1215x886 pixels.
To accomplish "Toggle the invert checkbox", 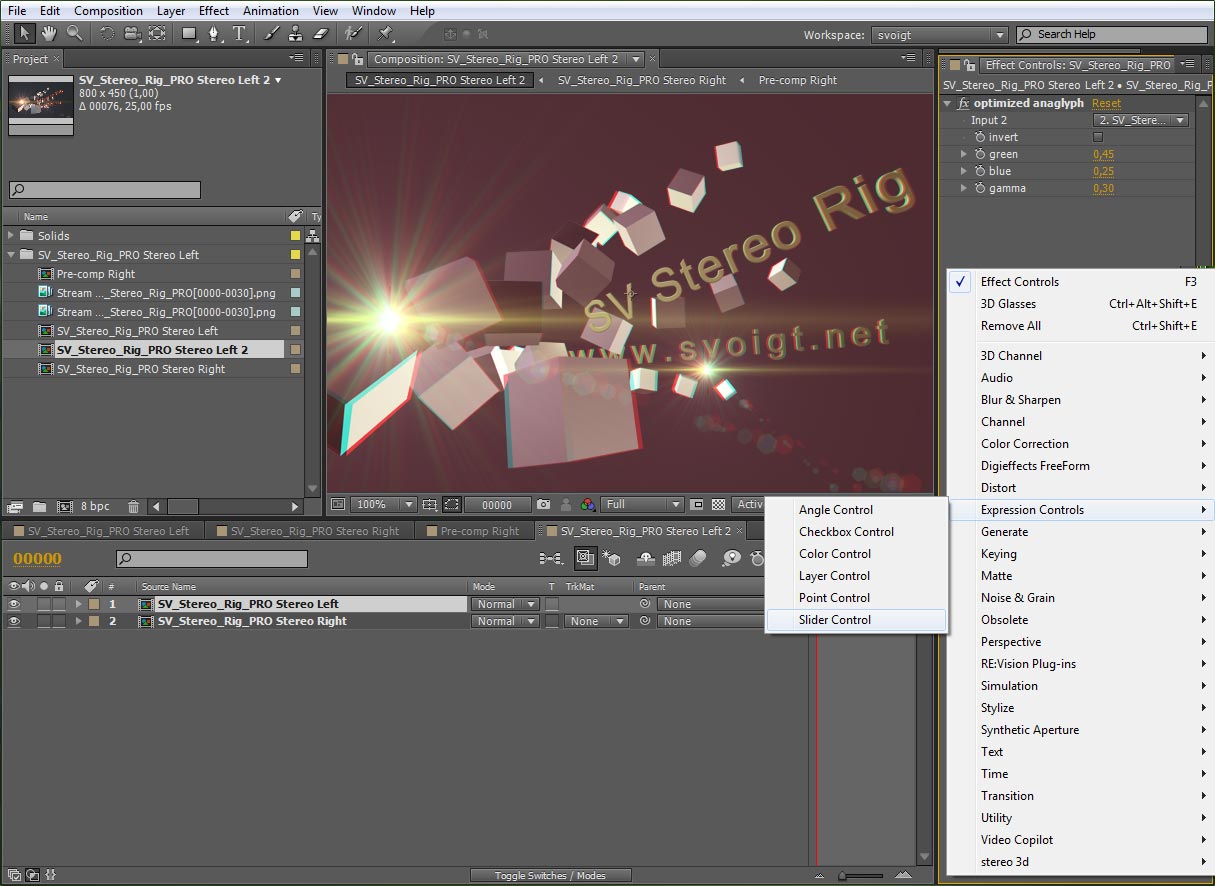I will [x=1098, y=137].
